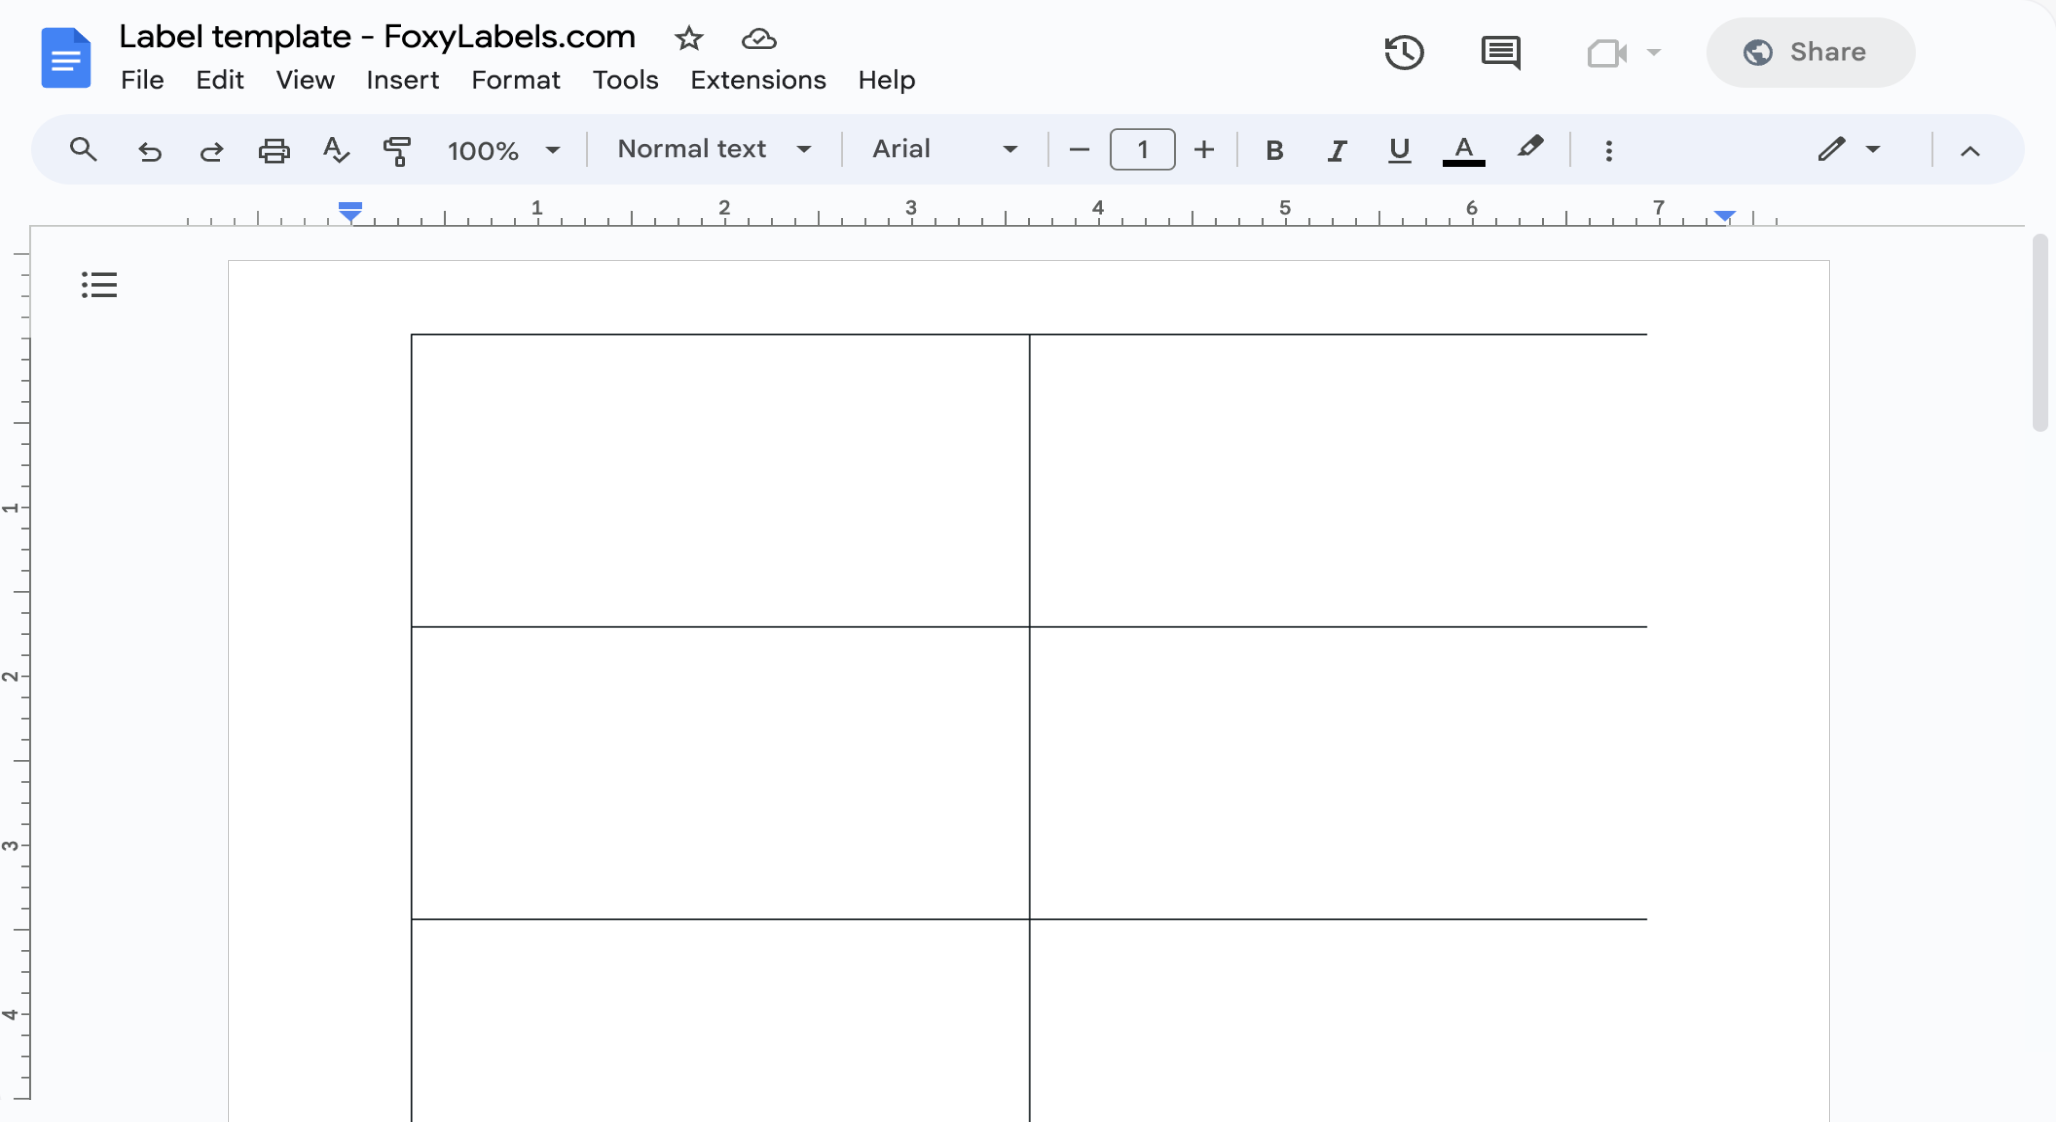This screenshot has height=1122, width=2056.
Task: Run spelling and grammar check
Action: 336,150
